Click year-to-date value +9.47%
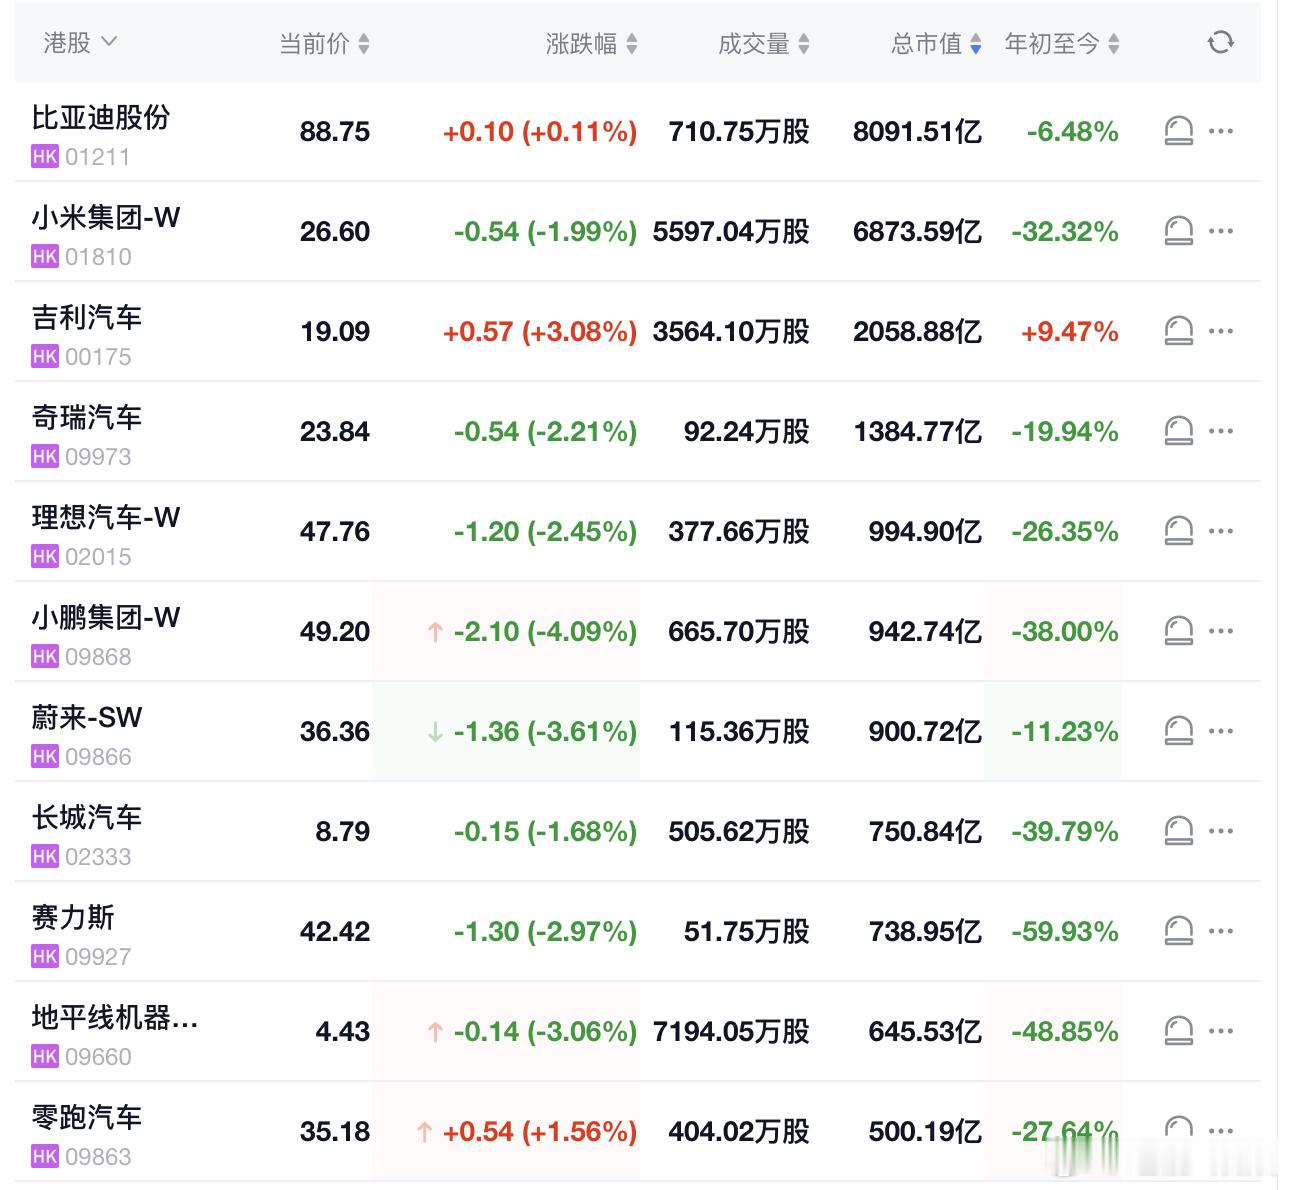 [1069, 331]
